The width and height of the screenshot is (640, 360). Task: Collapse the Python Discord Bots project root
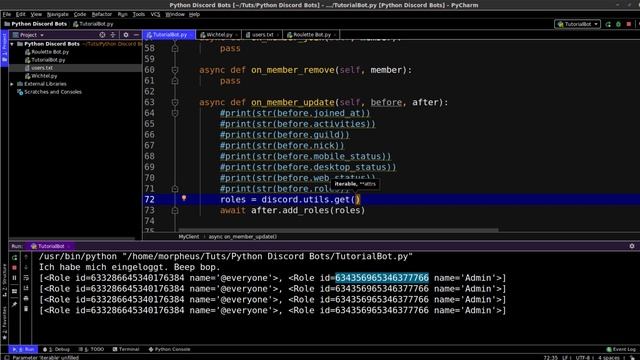pyautogui.click(x=12, y=44)
